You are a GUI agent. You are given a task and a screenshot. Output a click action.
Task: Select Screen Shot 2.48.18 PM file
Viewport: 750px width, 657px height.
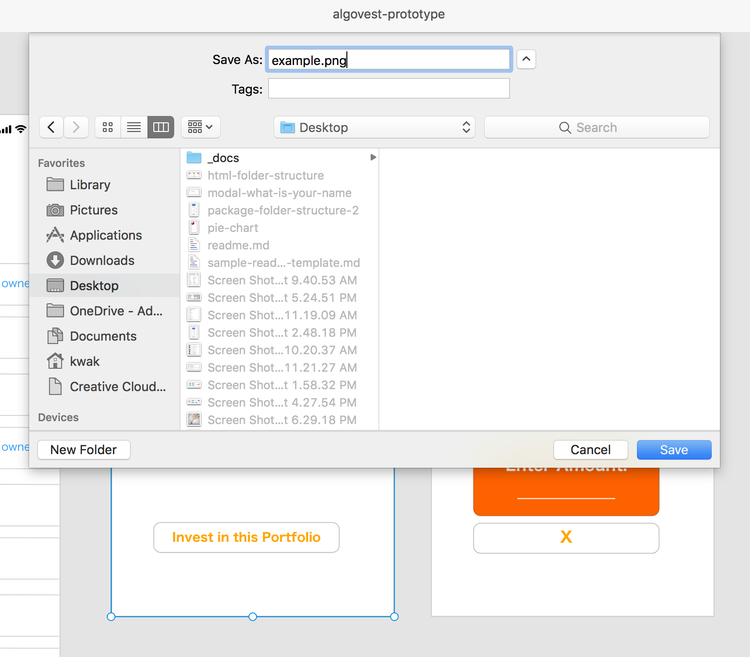click(279, 332)
